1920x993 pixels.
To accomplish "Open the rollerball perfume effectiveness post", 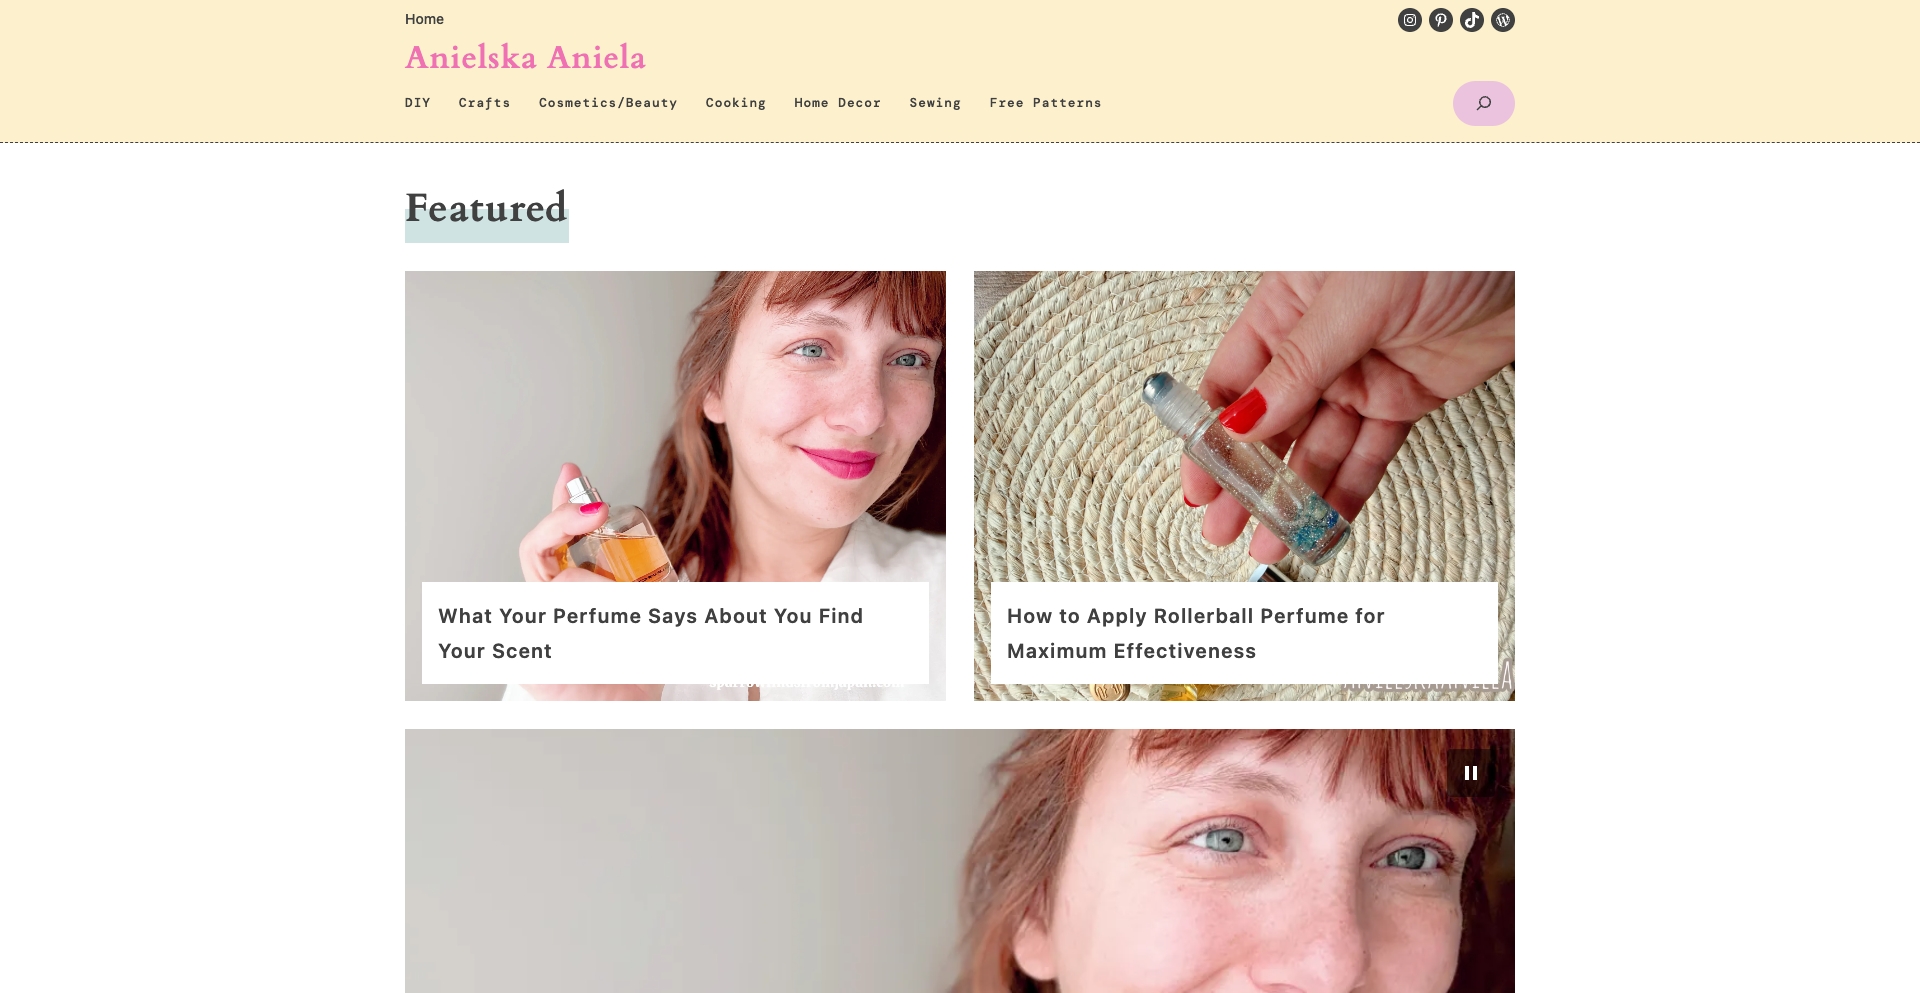I will tap(1195, 633).
